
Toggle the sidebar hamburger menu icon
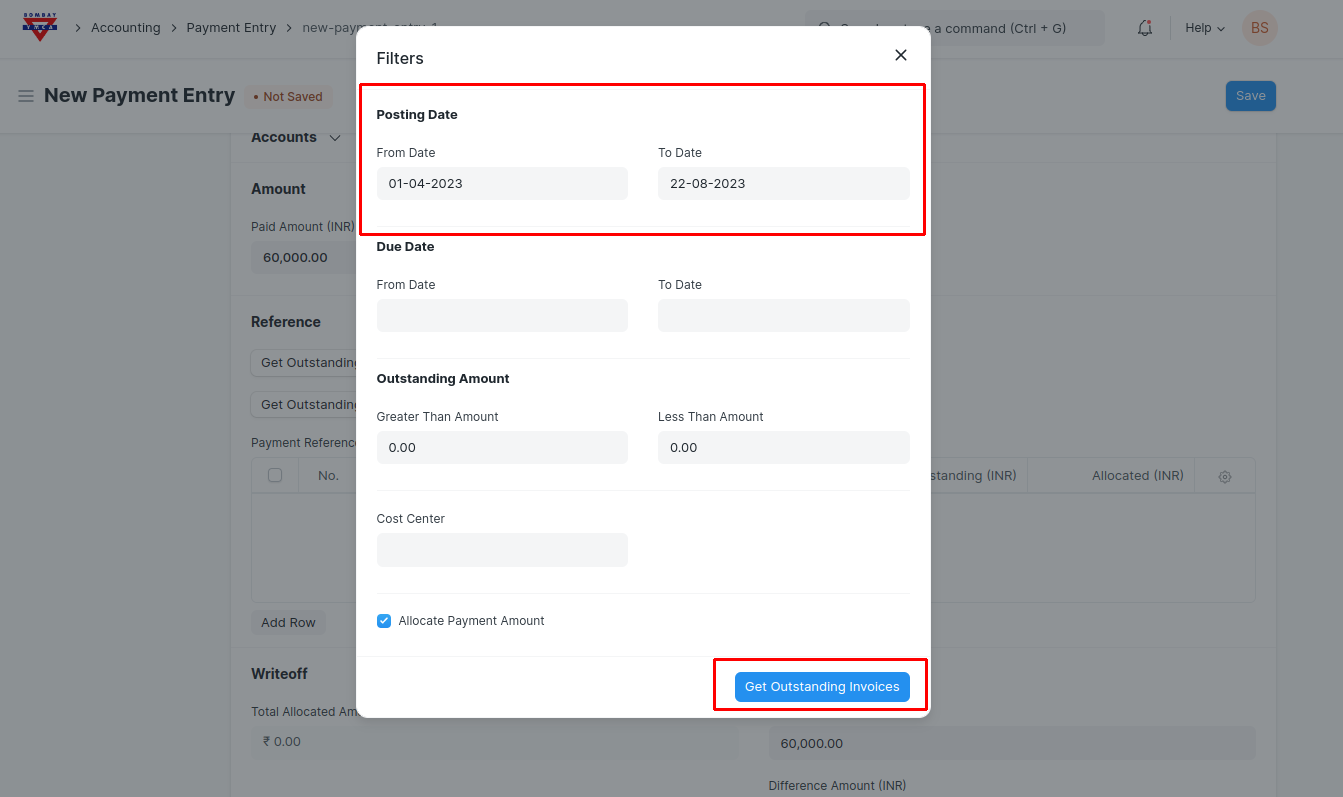[x=26, y=96]
